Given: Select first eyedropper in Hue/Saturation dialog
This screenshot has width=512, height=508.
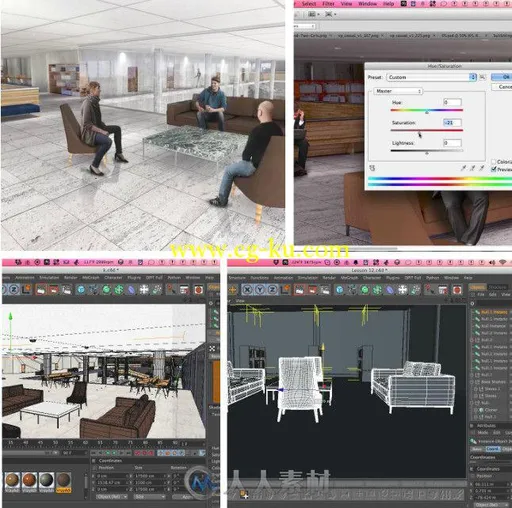Looking at the screenshot, I should [464, 168].
